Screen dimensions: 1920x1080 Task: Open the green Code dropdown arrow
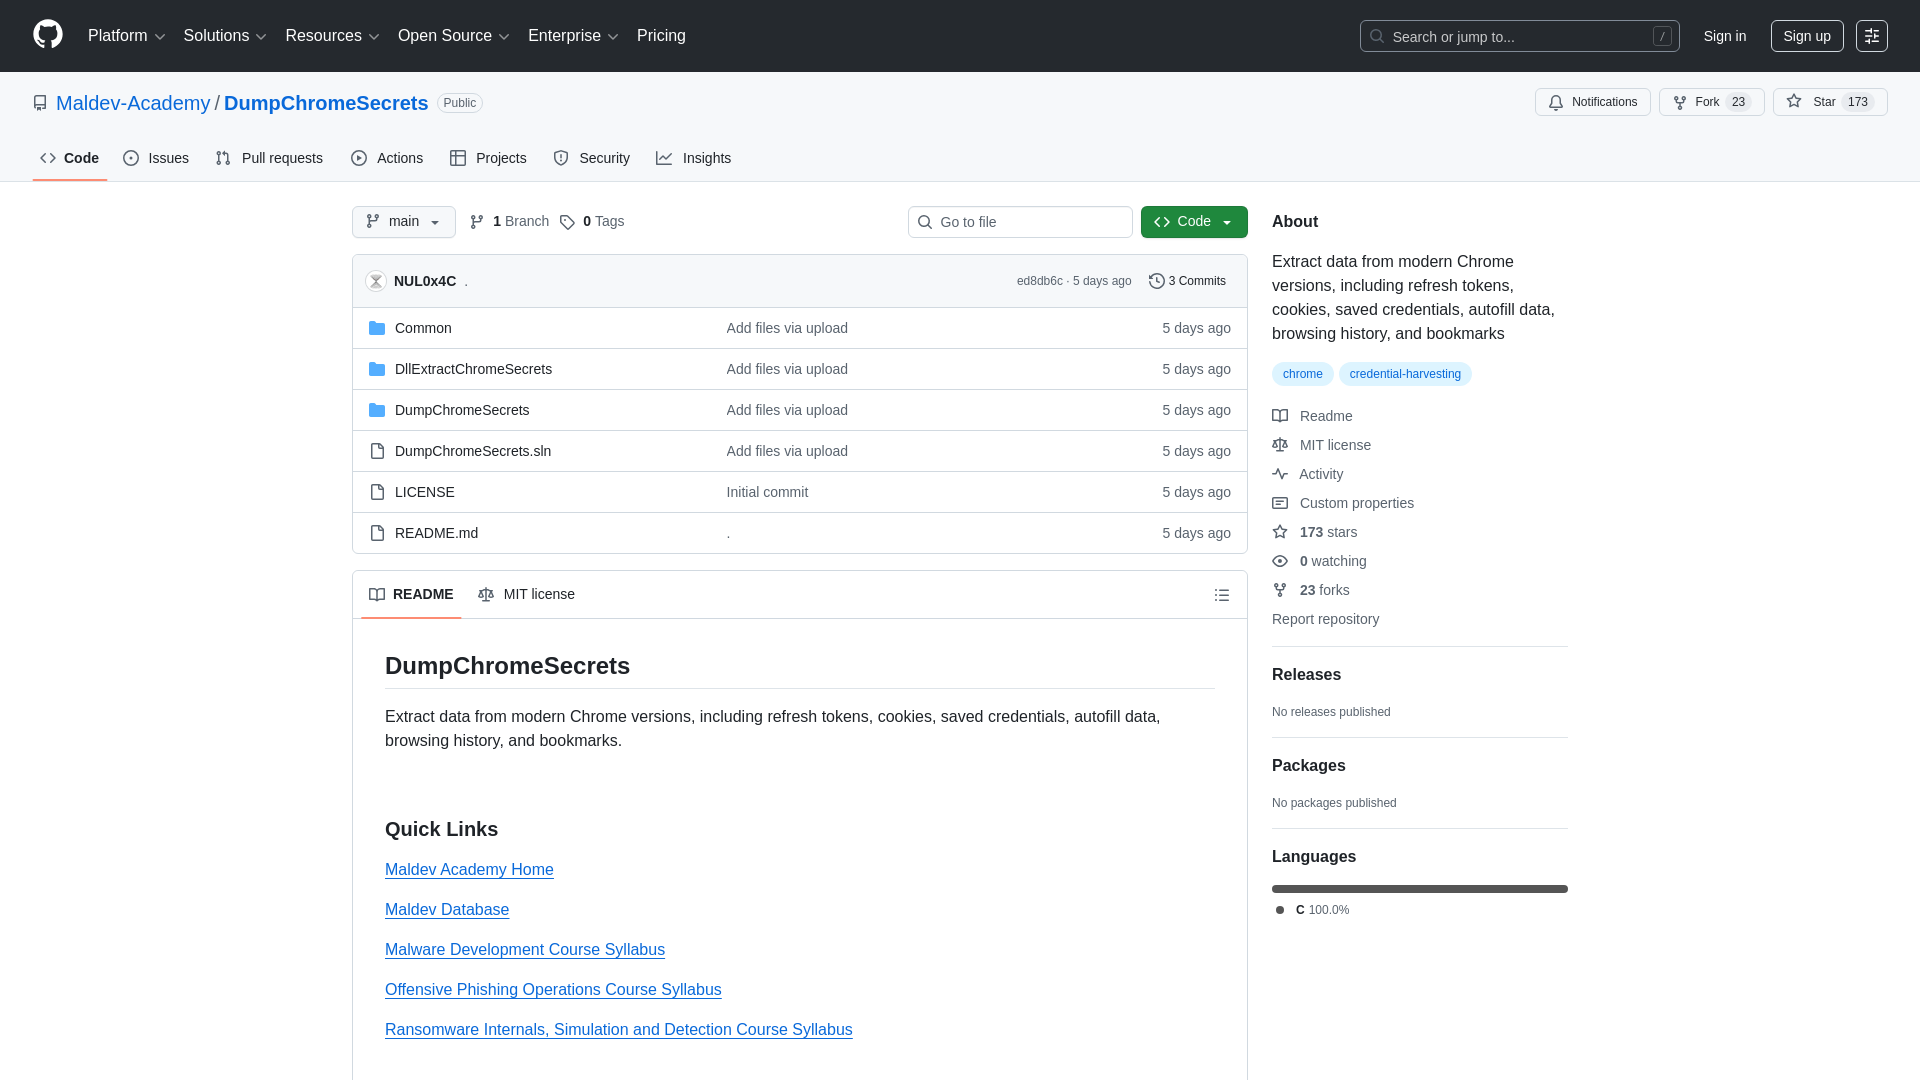click(x=1227, y=222)
